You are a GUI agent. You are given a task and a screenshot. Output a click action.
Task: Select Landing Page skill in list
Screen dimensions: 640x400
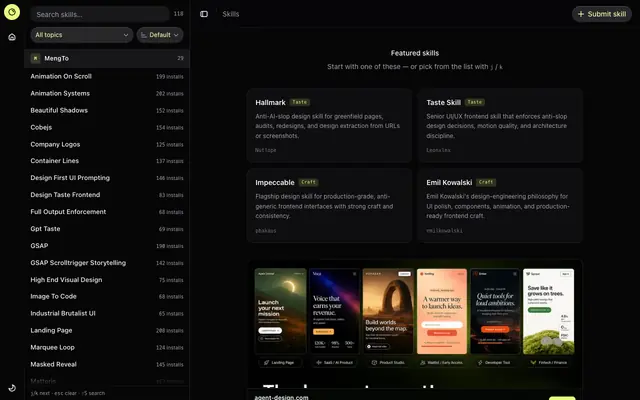coord(107,331)
